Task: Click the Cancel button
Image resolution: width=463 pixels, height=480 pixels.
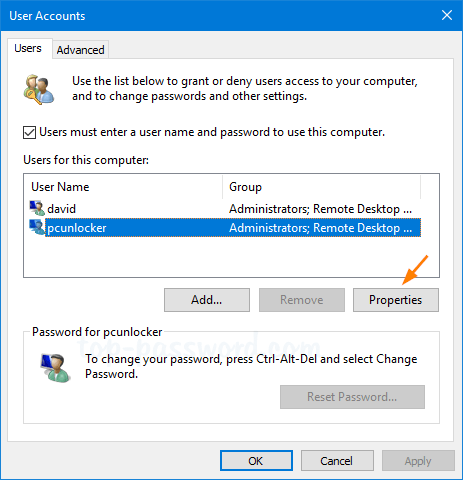Action: pyautogui.click(x=337, y=461)
